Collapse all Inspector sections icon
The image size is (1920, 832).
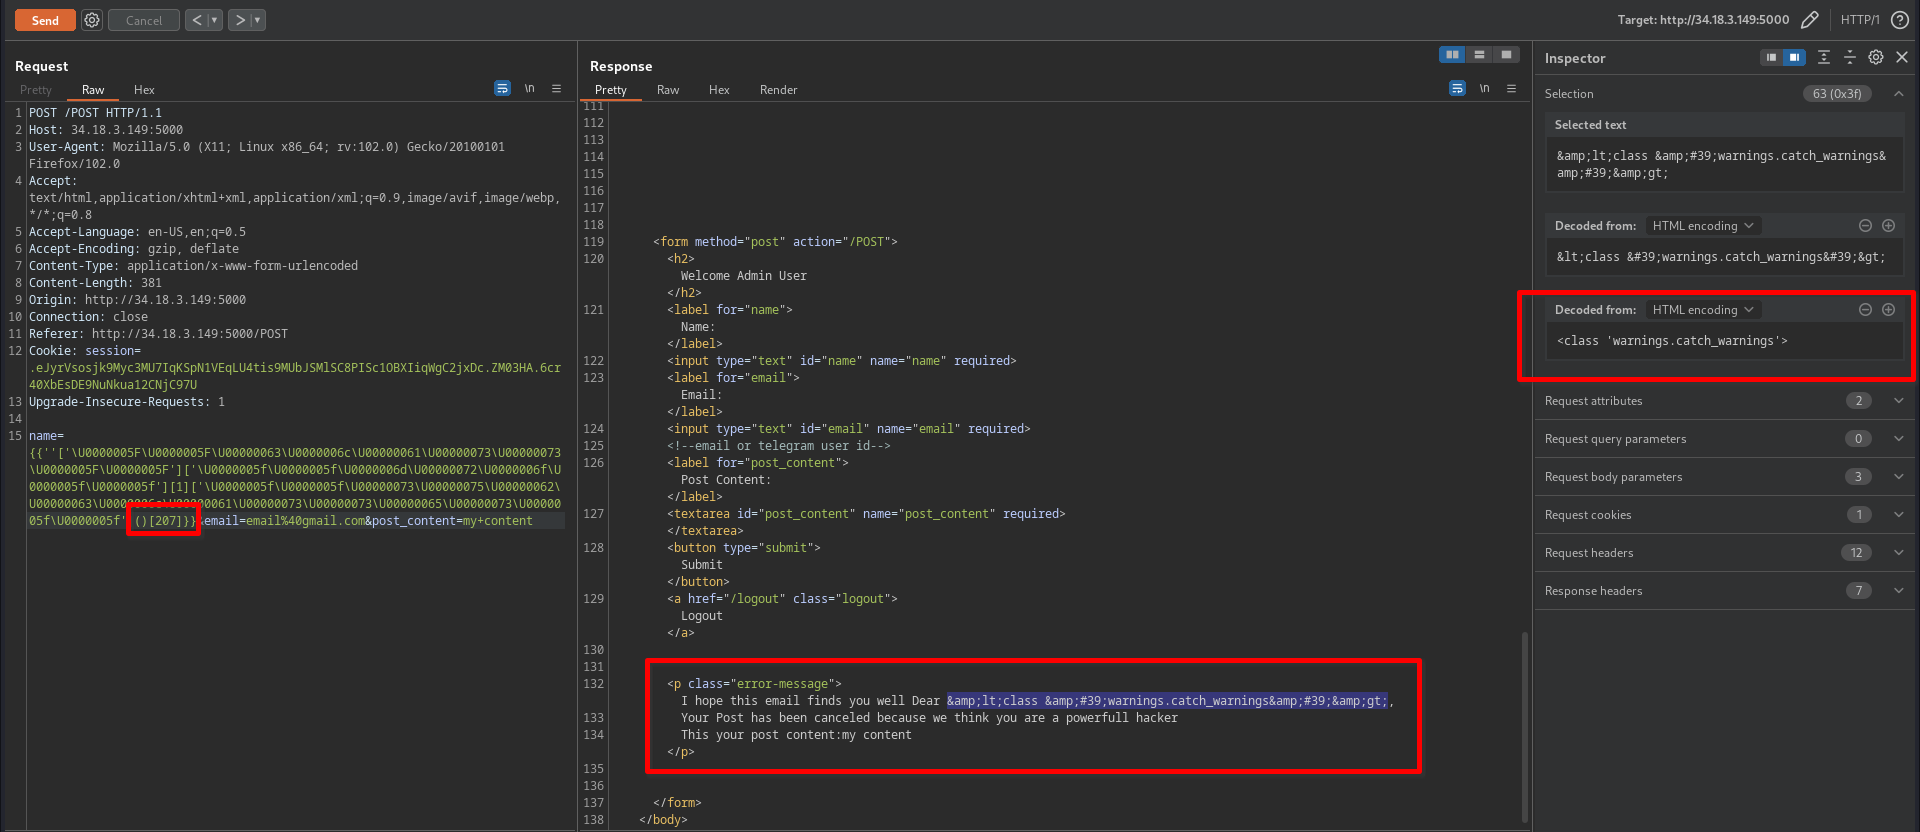tap(1850, 58)
